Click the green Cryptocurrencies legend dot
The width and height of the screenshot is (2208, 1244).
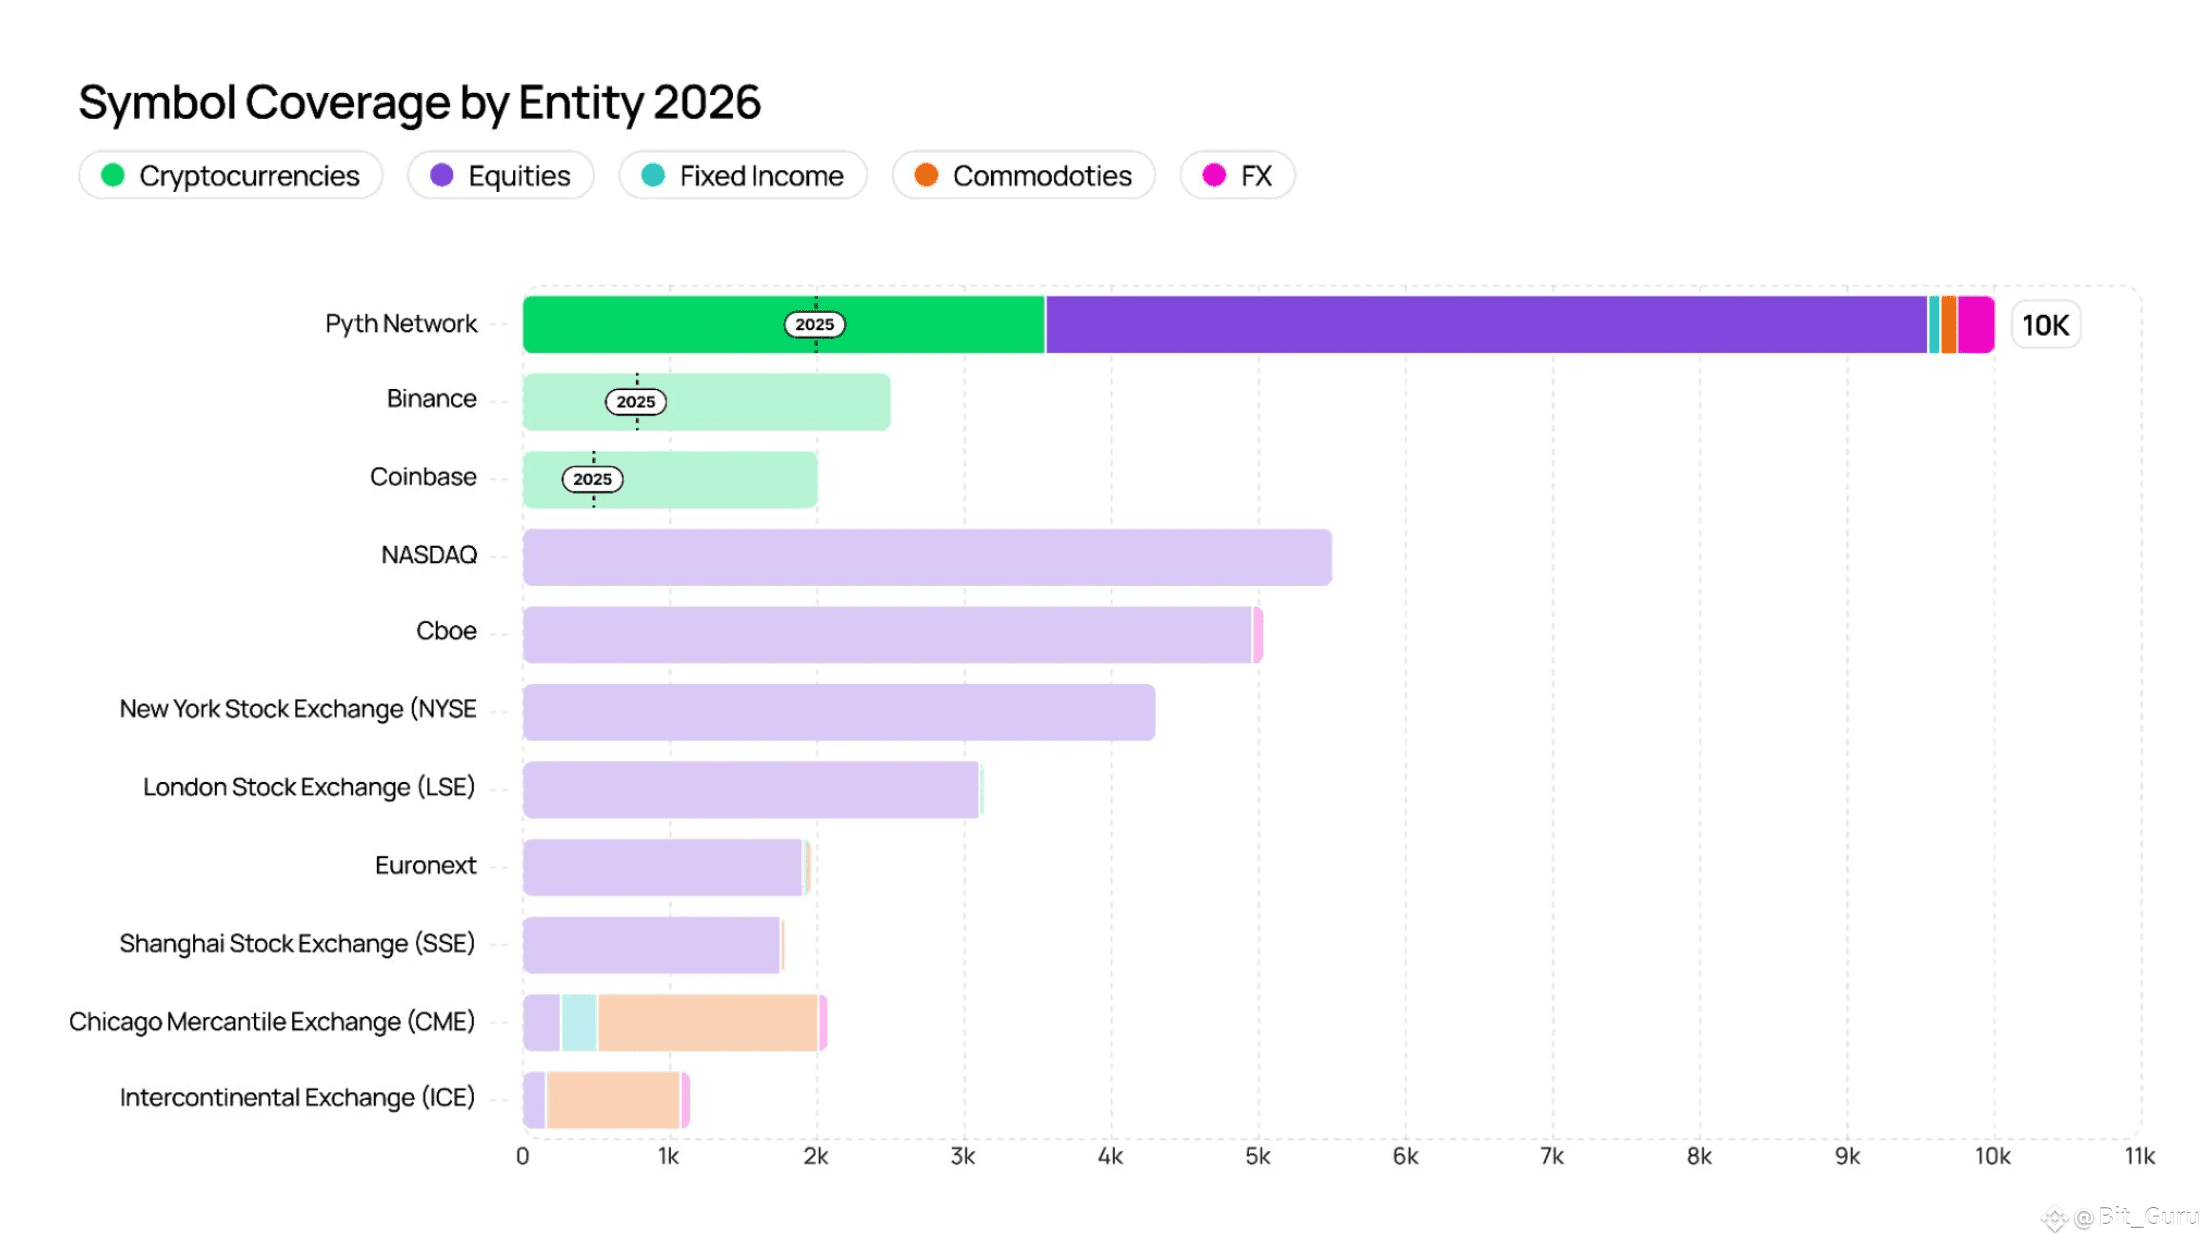click(x=113, y=176)
